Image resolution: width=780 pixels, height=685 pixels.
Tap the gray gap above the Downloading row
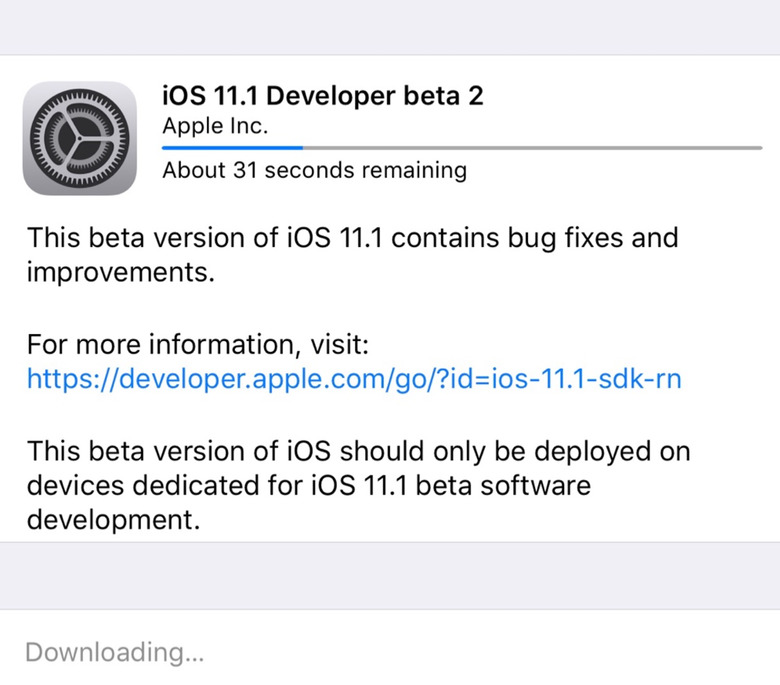pyautogui.click(x=390, y=575)
